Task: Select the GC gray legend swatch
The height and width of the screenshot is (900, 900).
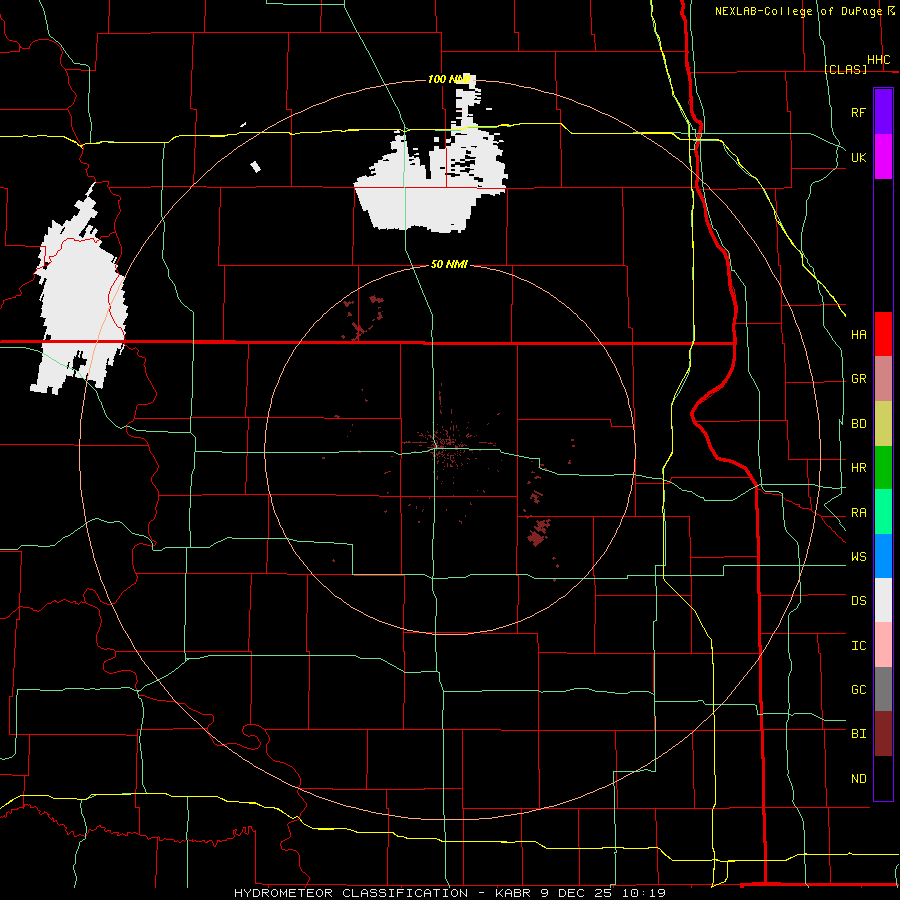Action: click(x=883, y=689)
